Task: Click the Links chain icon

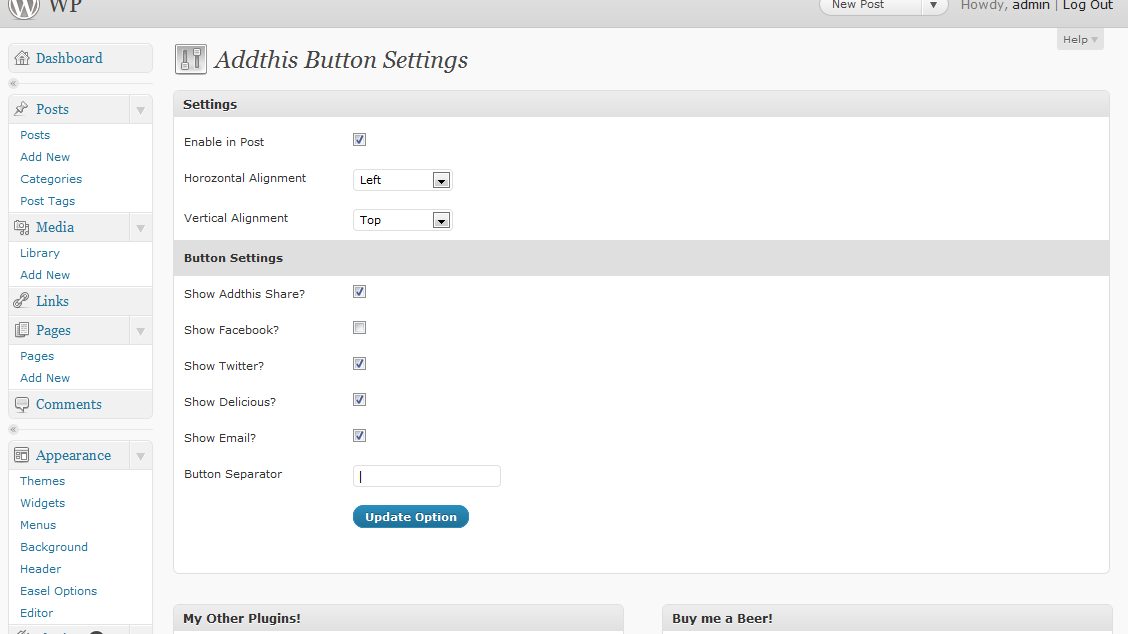Action: pos(22,301)
